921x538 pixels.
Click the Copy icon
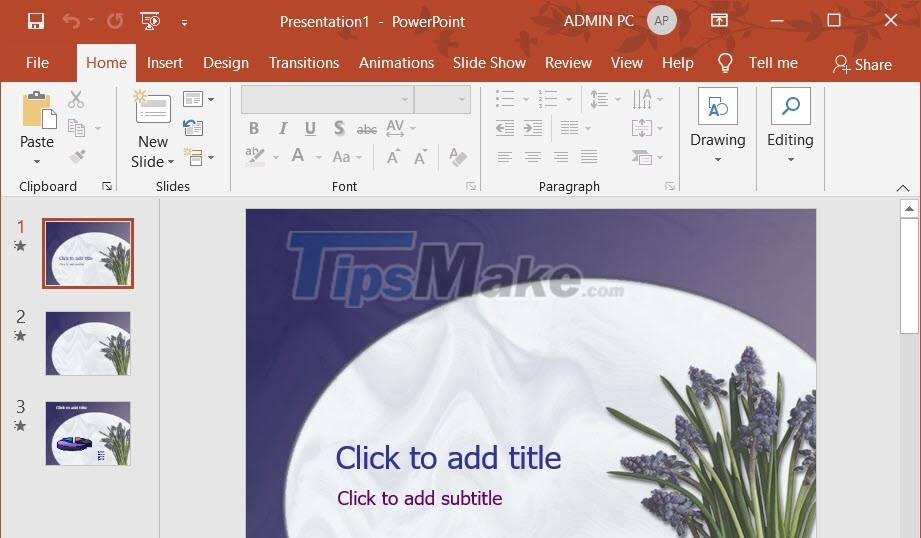point(76,127)
